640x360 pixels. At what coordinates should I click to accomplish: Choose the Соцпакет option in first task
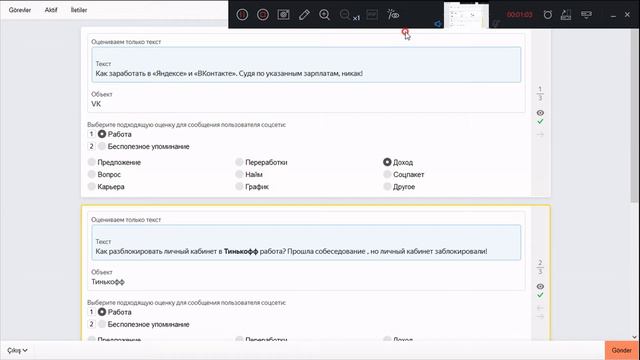(x=387, y=174)
